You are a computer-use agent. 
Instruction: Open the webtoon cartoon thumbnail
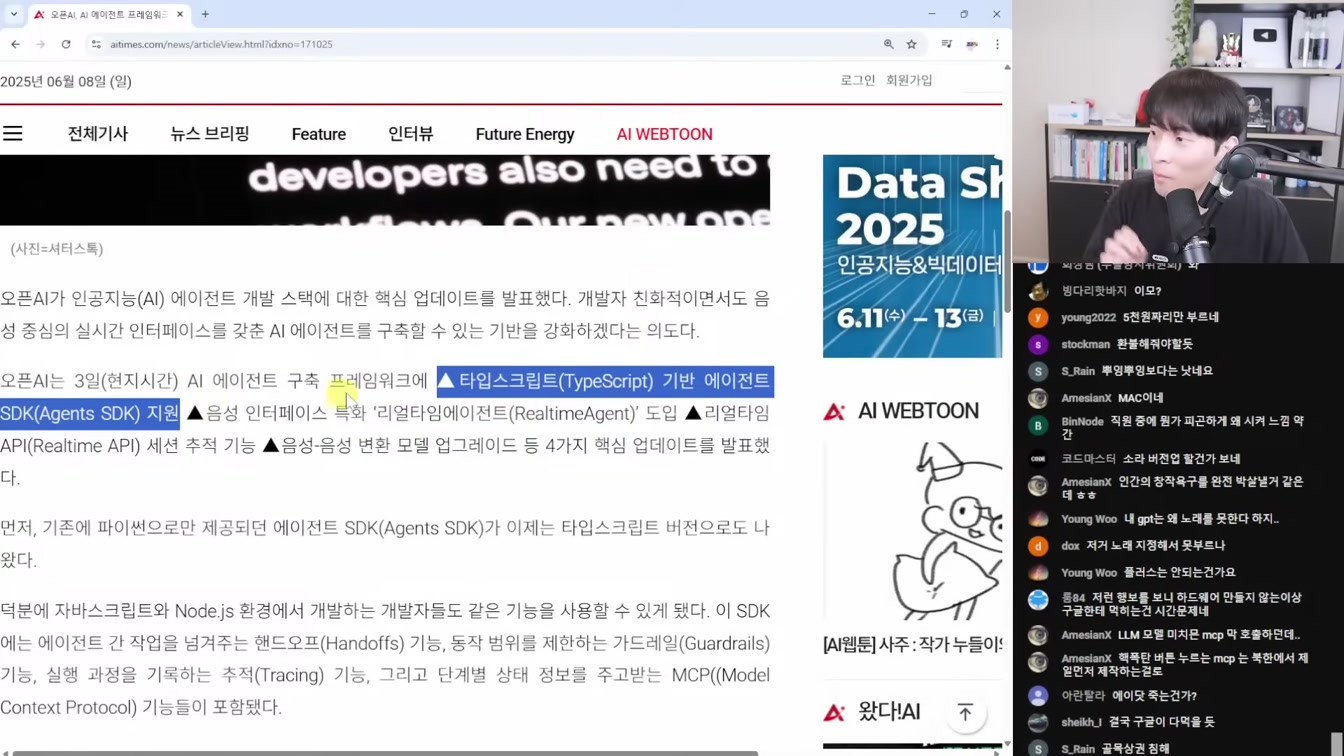912,531
